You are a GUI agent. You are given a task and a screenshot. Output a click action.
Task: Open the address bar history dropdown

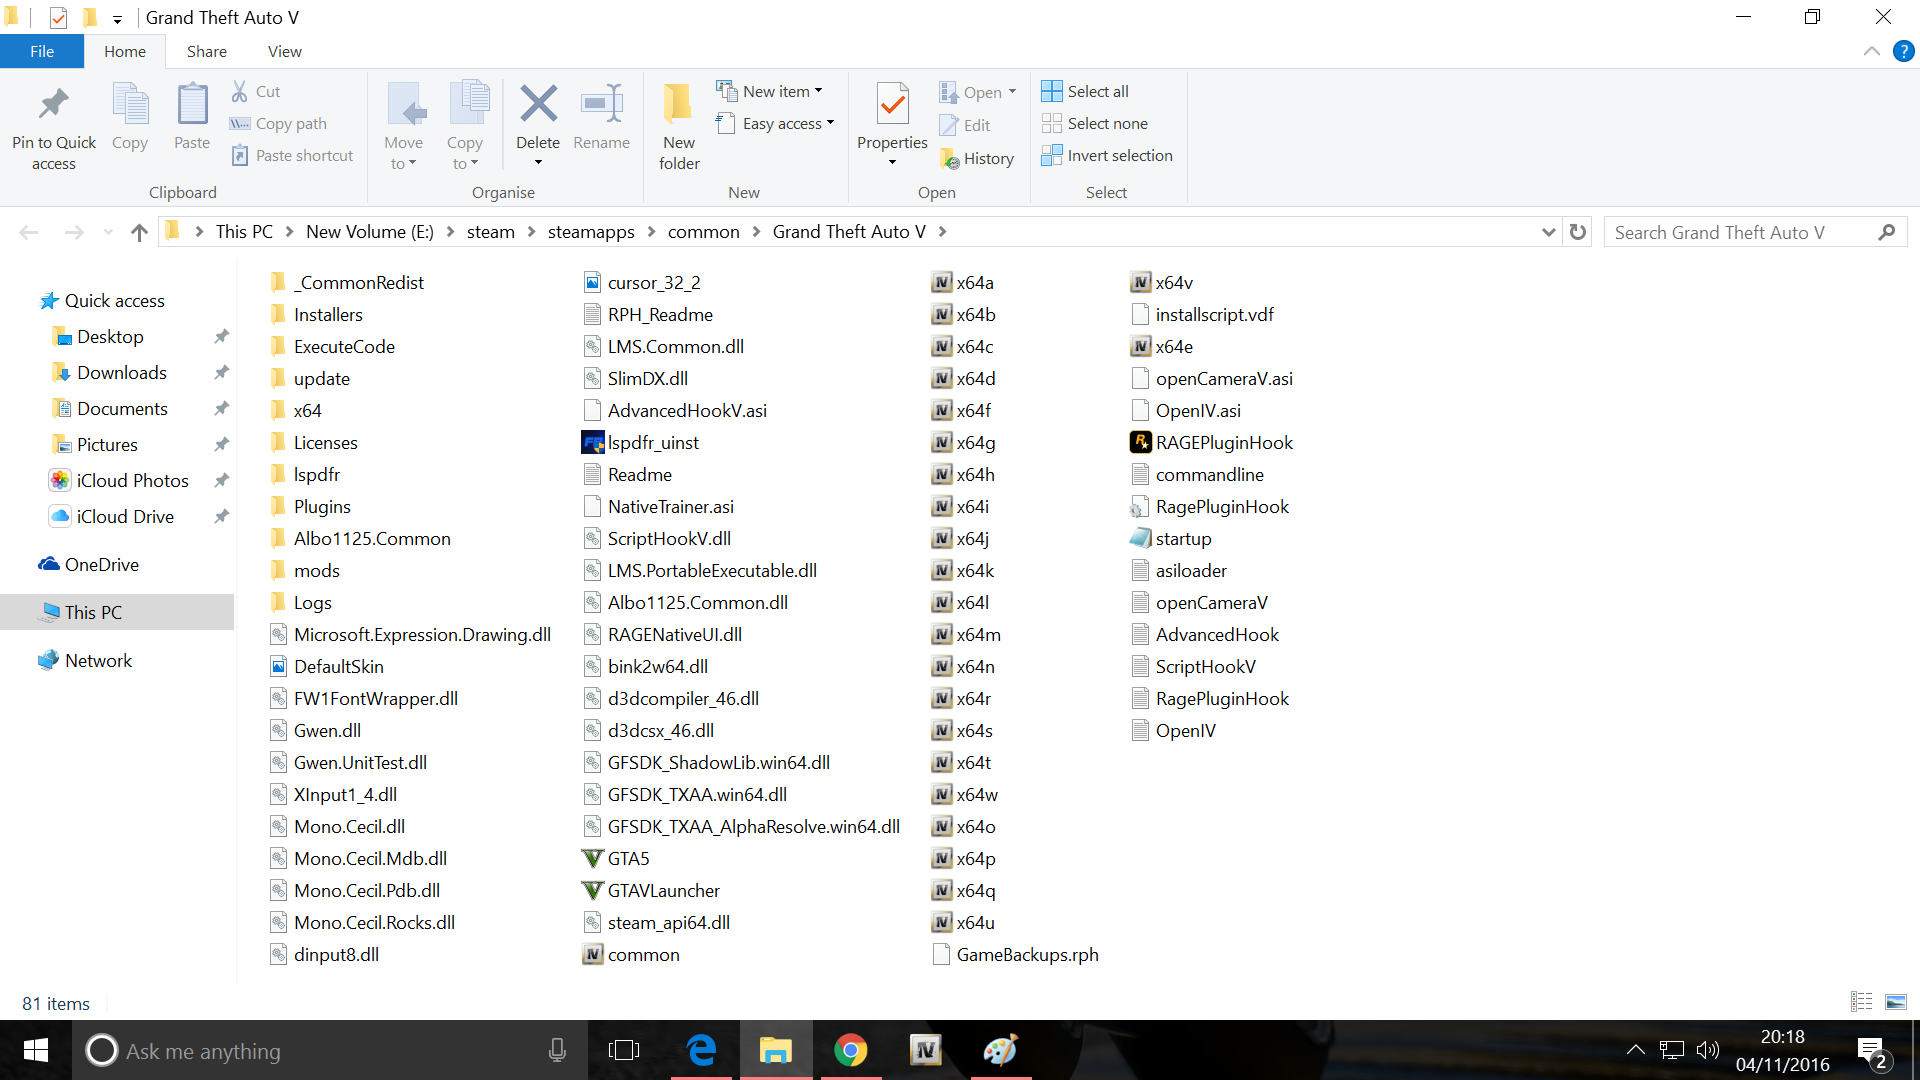1548,232
